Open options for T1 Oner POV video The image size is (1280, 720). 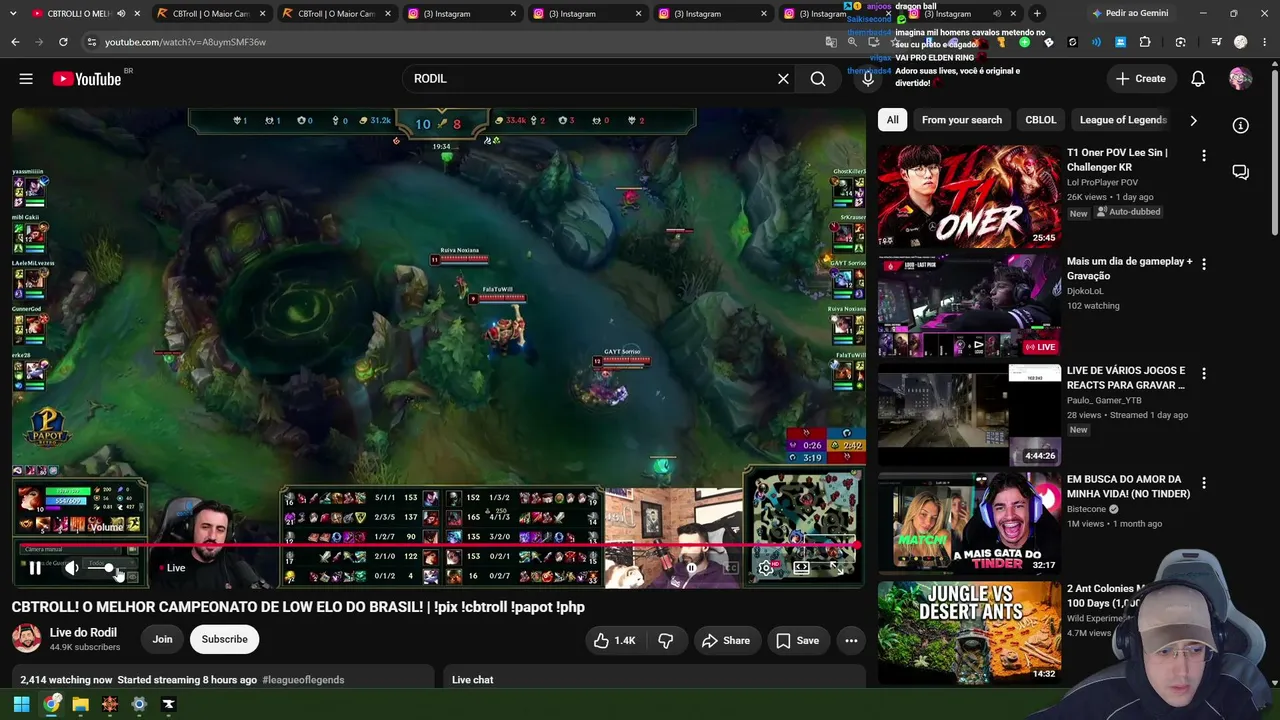click(x=1204, y=156)
